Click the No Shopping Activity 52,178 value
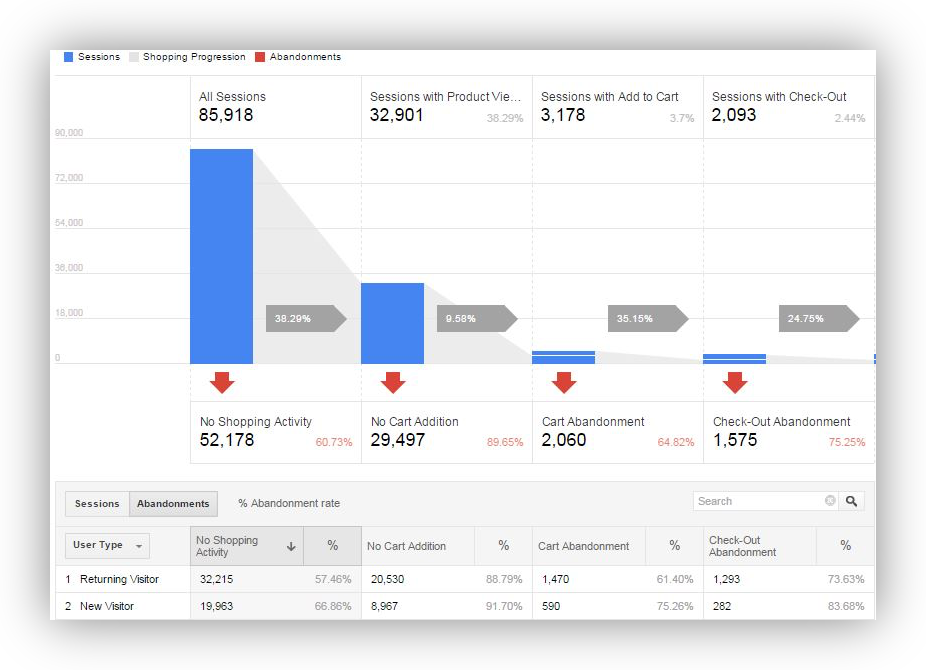The image size is (926, 670). [x=227, y=440]
